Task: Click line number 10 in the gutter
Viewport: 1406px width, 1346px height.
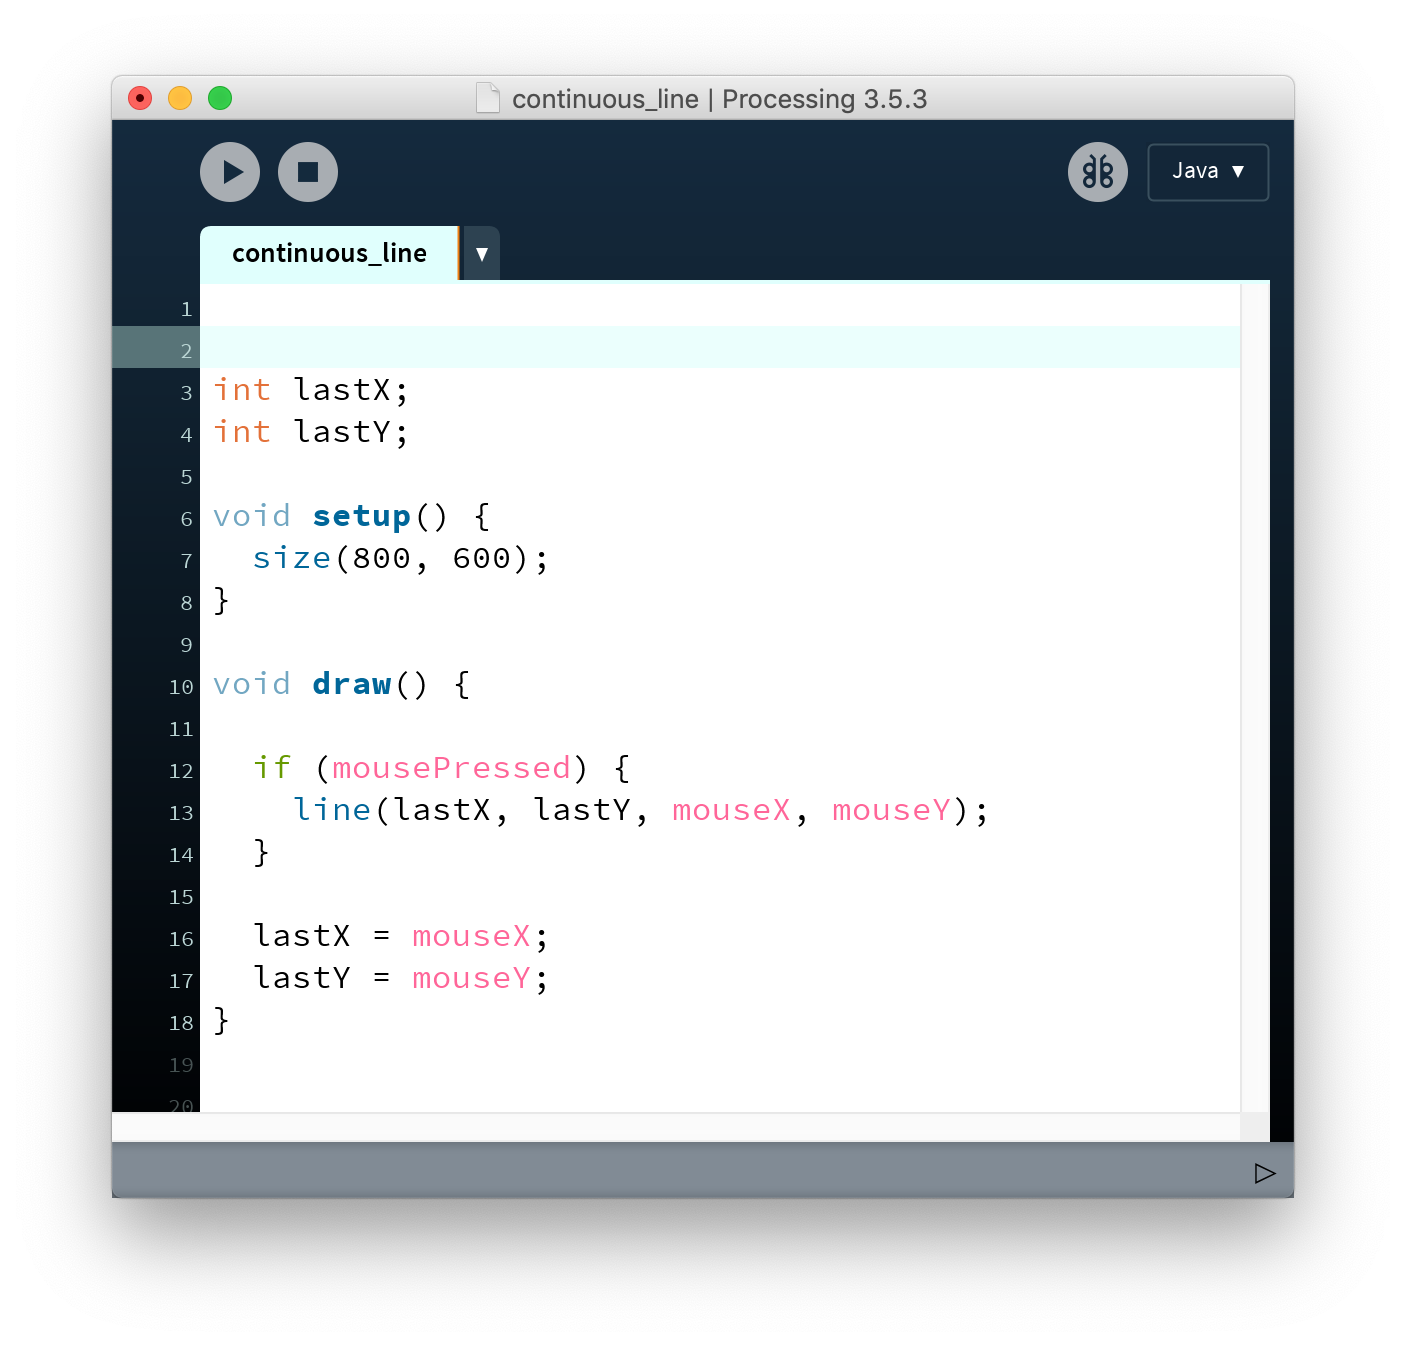Action: (x=181, y=687)
